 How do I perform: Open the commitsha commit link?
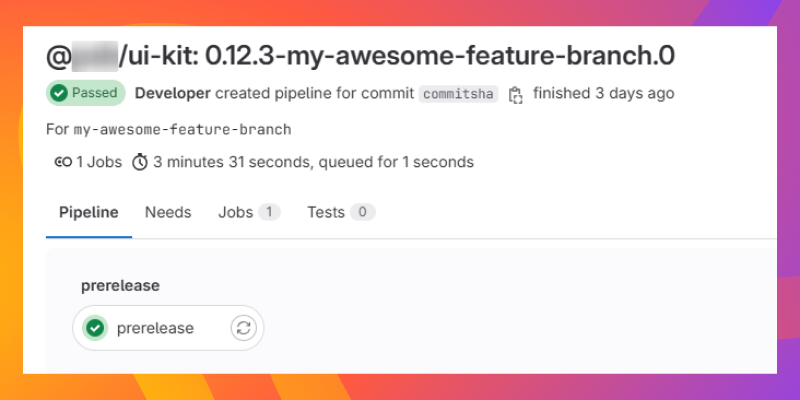click(458, 94)
